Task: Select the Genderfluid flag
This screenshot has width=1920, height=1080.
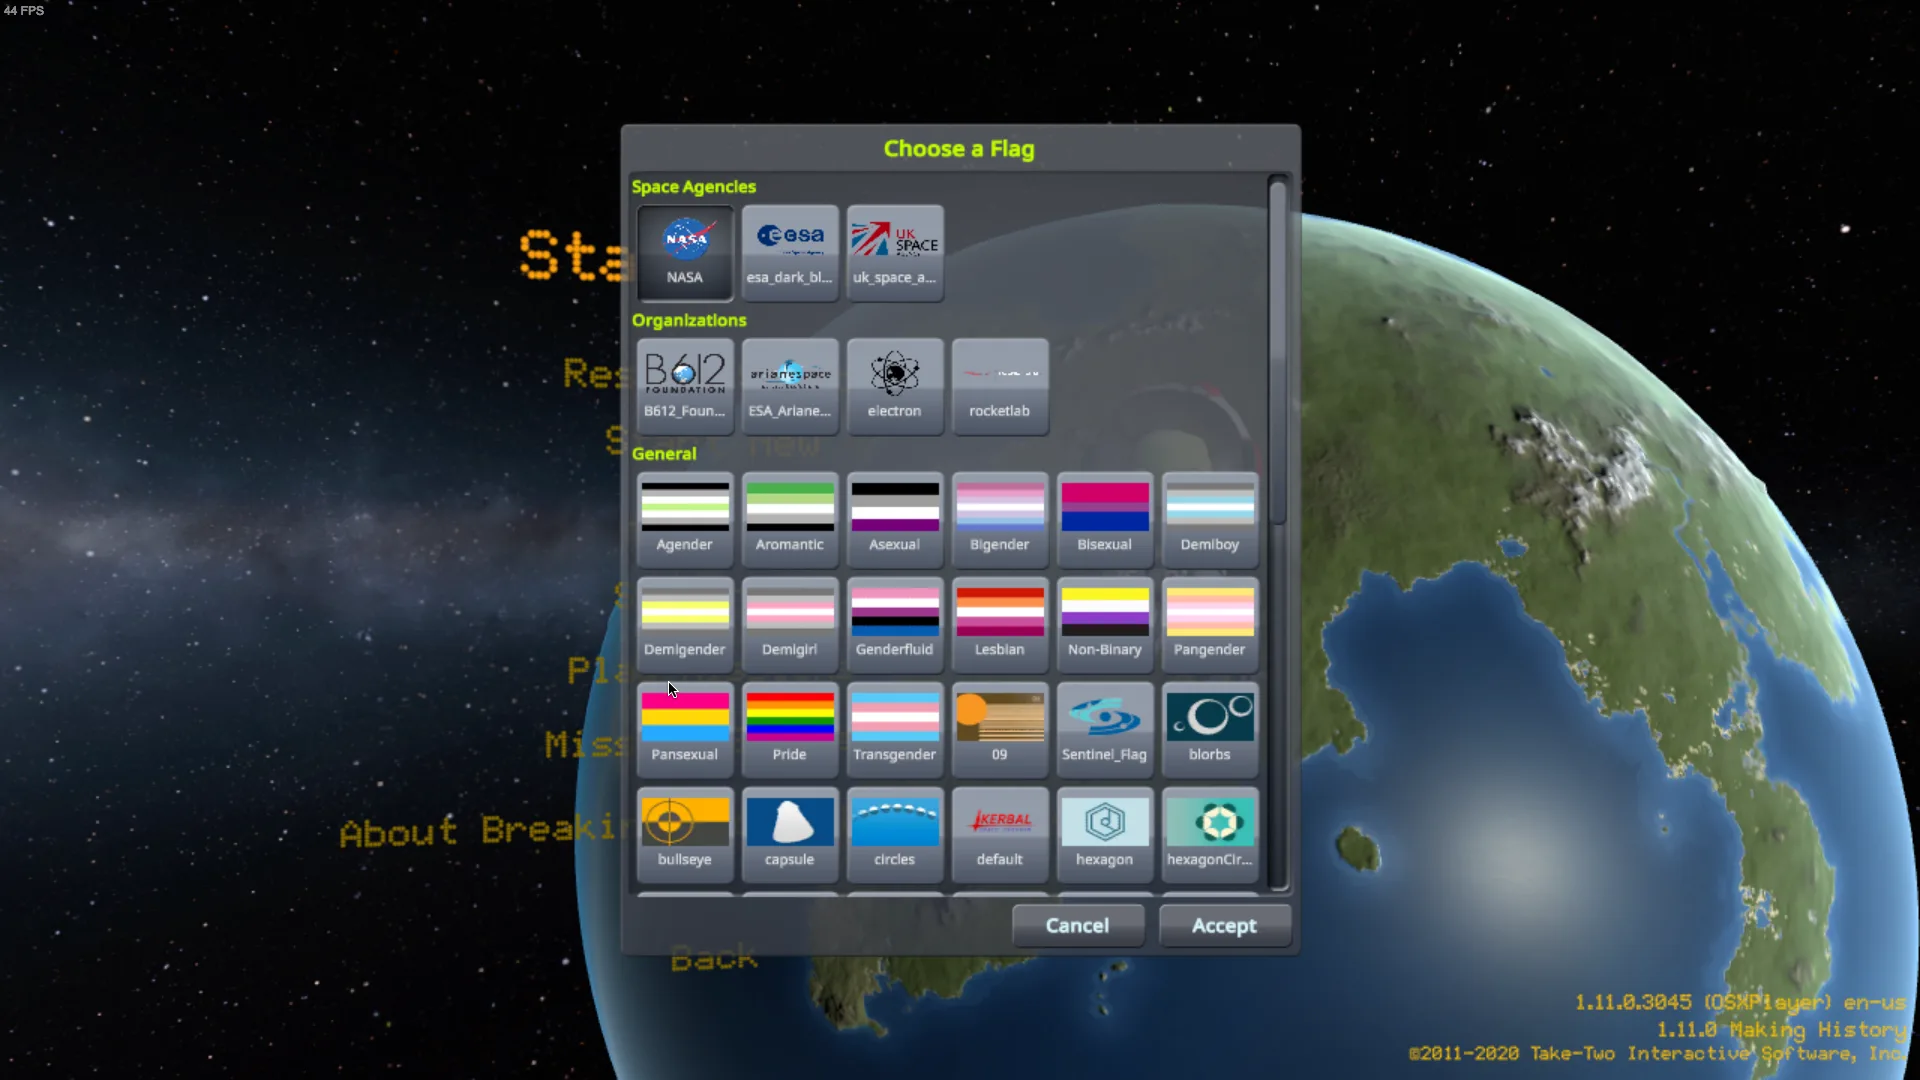Action: (895, 625)
